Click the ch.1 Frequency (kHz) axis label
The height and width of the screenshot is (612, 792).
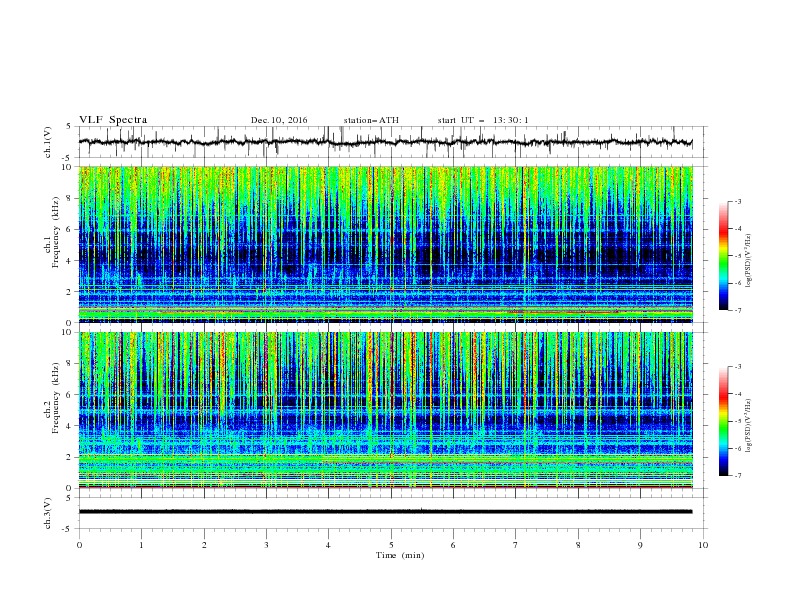tap(52, 233)
